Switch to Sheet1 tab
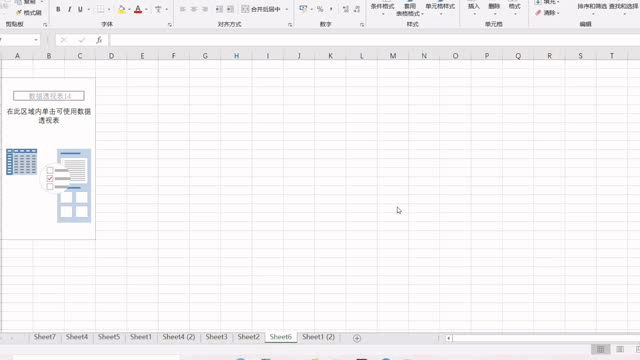This screenshot has width=640, height=360. coord(141,337)
